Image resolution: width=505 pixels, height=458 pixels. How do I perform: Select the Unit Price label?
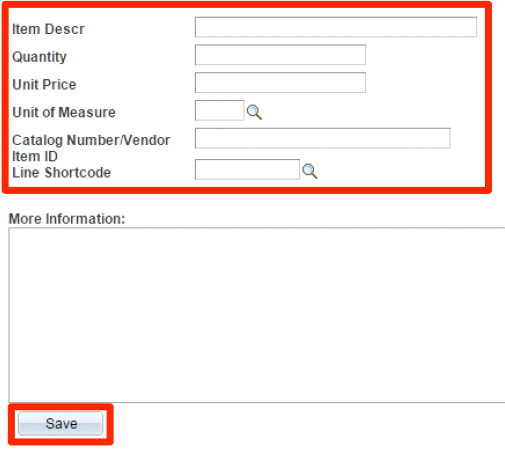pyautogui.click(x=44, y=85)
